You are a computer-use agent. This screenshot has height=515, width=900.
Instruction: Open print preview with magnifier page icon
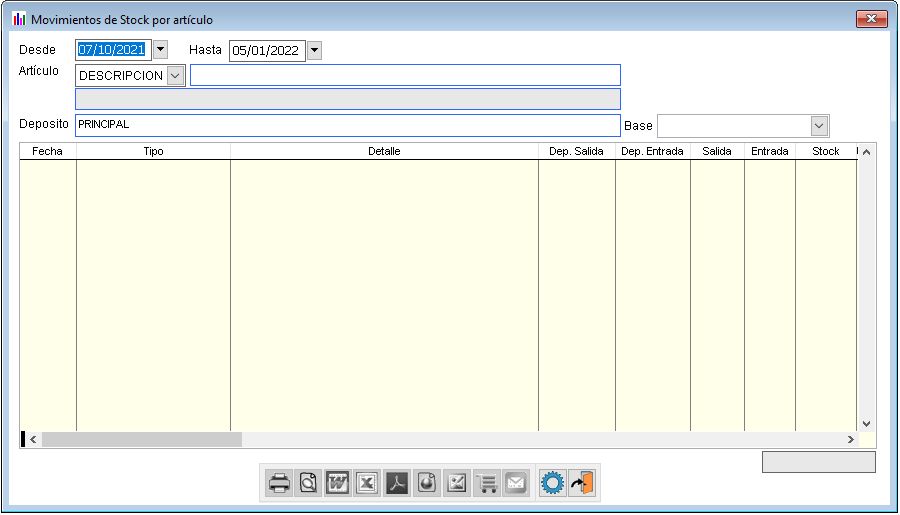[308, 483]
